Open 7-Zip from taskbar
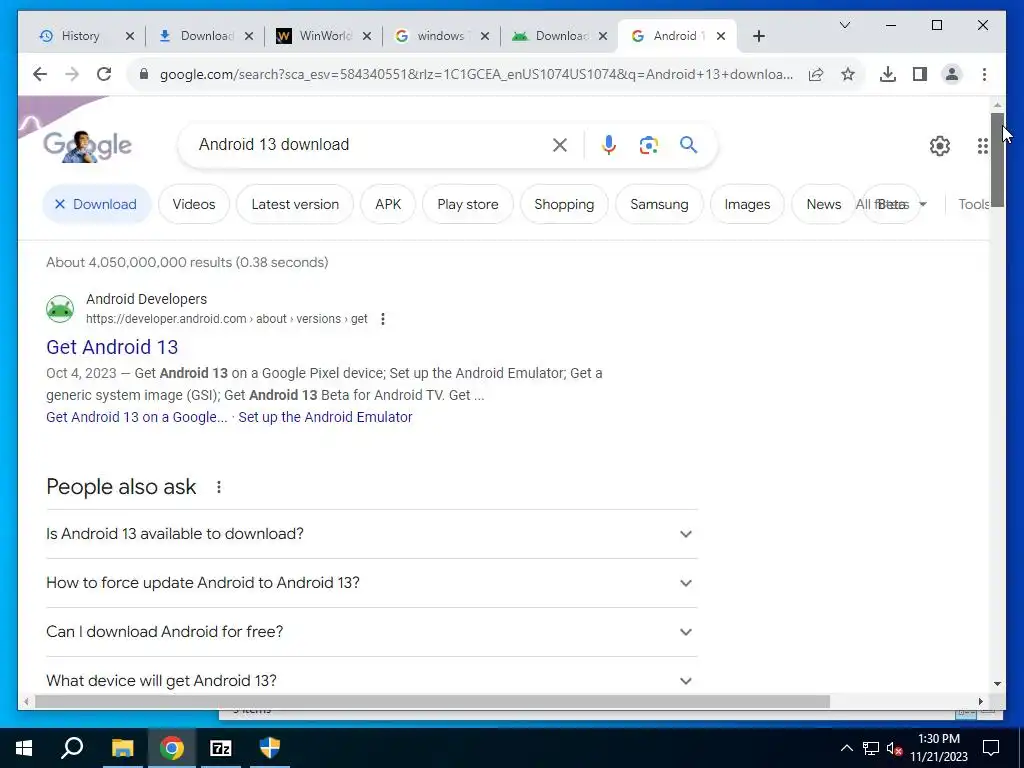This screenshot has height=768, width=1024. point(221,748)
